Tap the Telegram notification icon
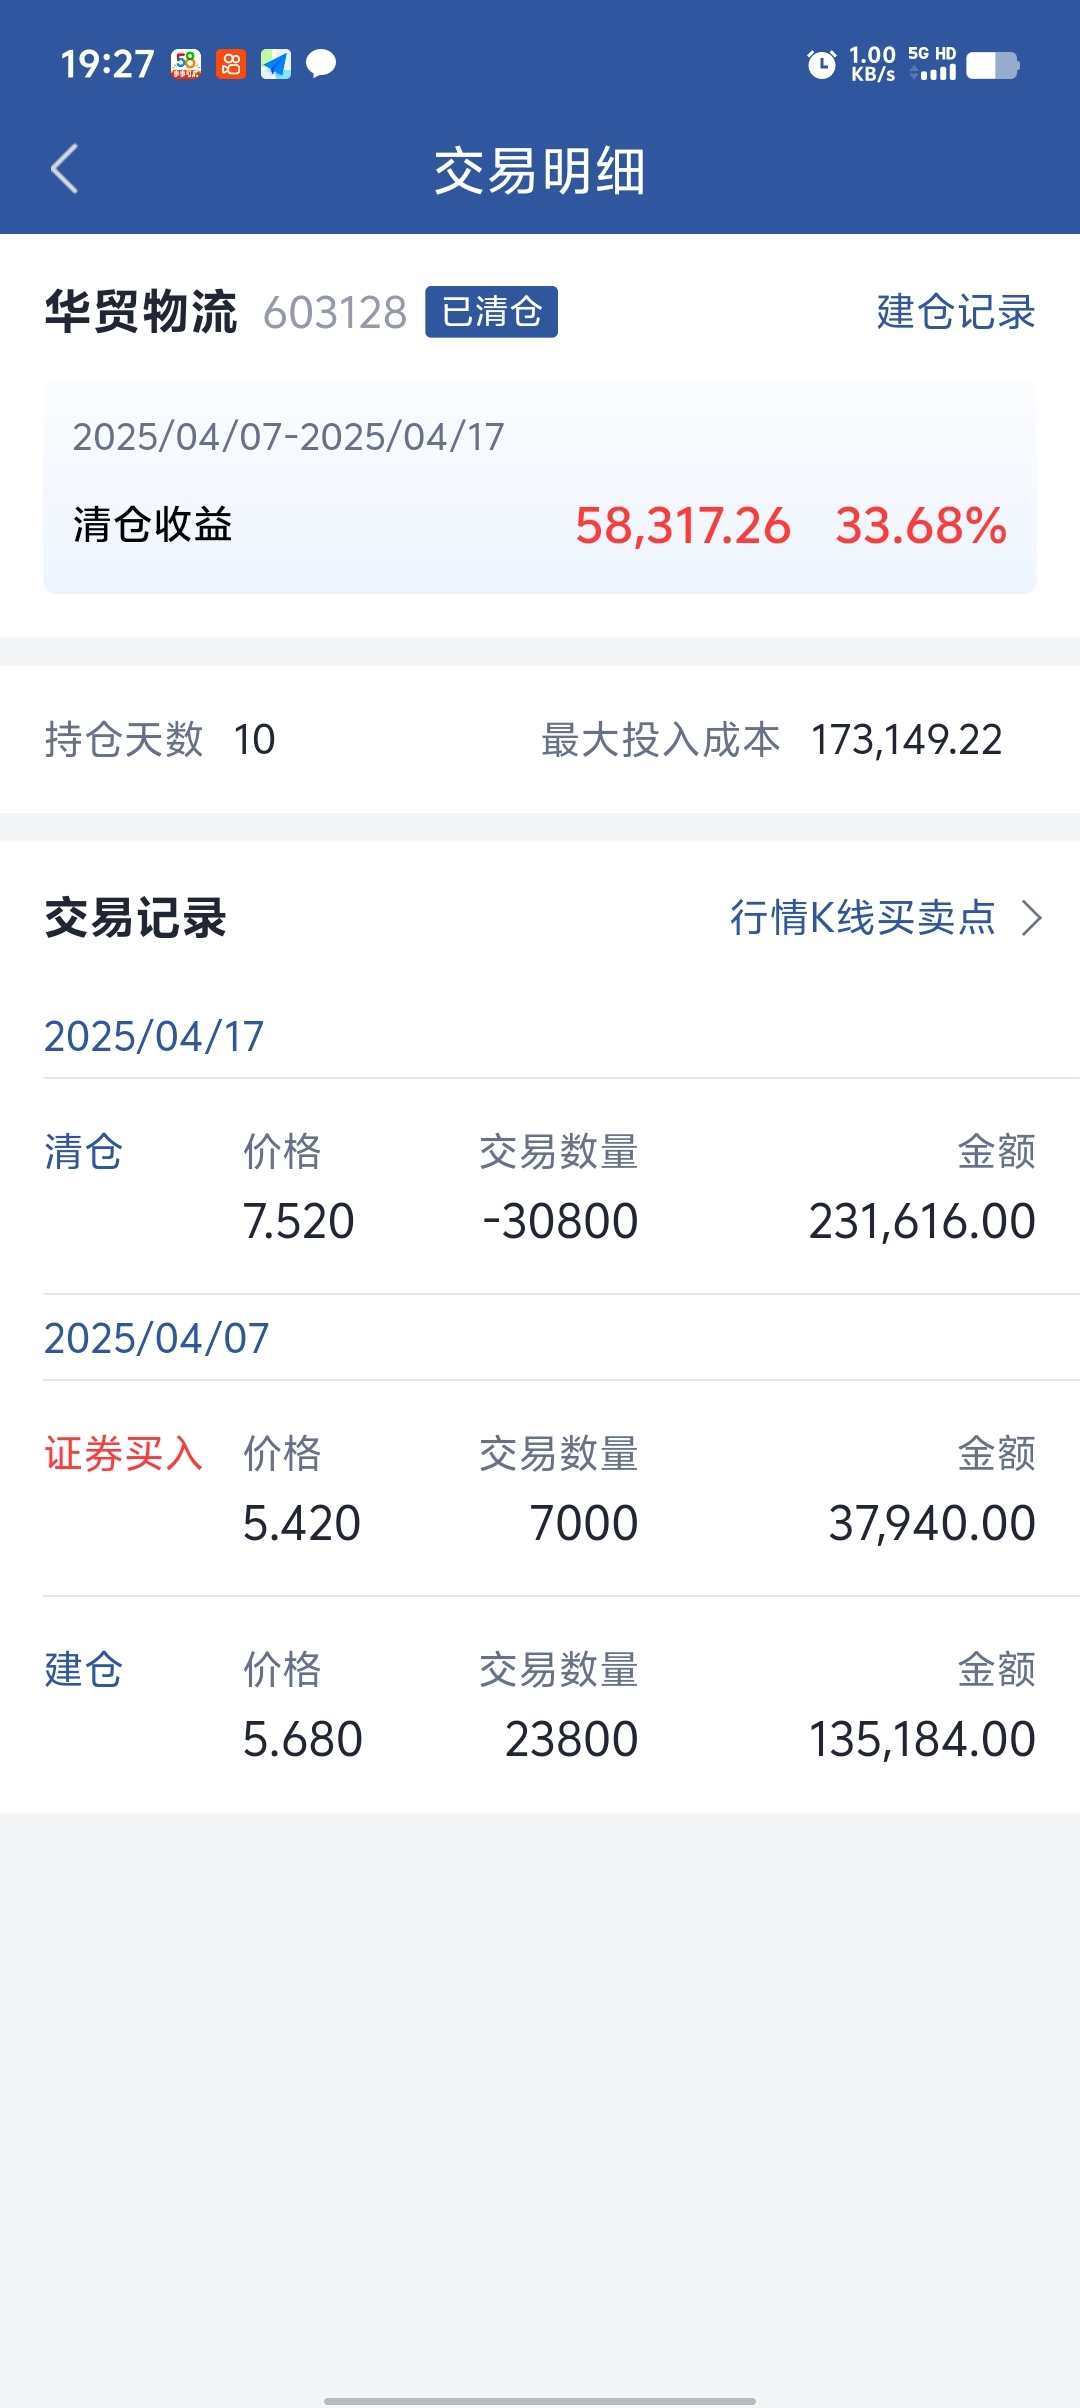Screen dimensions: 1080x2408 (x=276, y=64)
